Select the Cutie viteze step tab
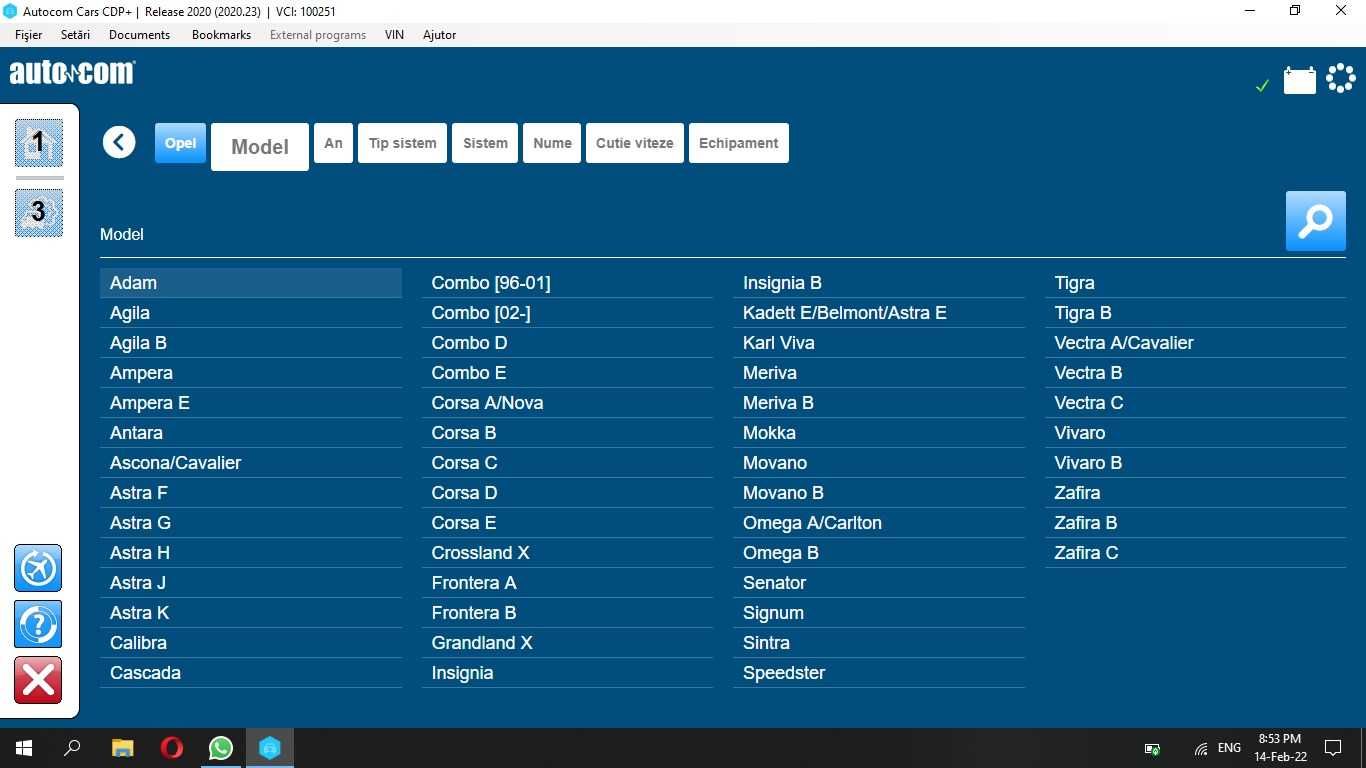This screenshot has height=768, width=1366. 635,143
